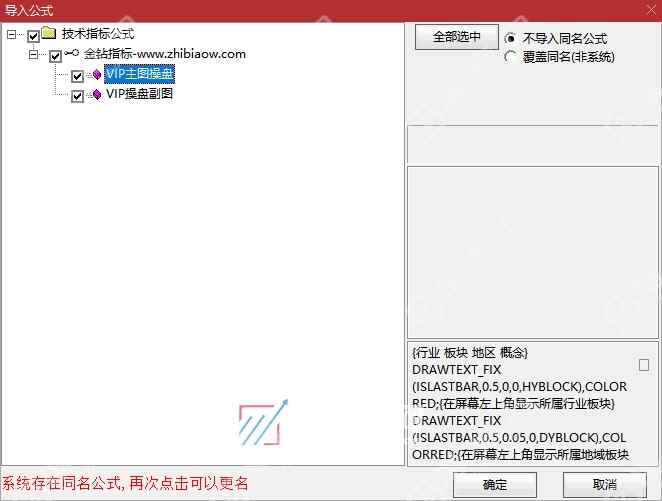This screenshot has width=662, height=501.
Task: Click the purple formula icon of VIP主图操盘
Action: 97,75
